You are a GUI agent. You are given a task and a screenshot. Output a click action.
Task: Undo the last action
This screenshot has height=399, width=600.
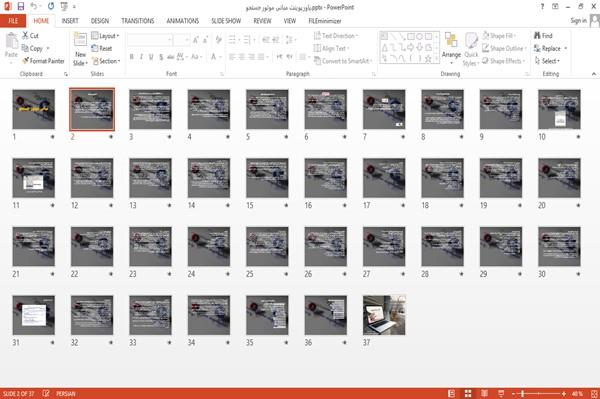pyautogui.click(x=34, y=6)
